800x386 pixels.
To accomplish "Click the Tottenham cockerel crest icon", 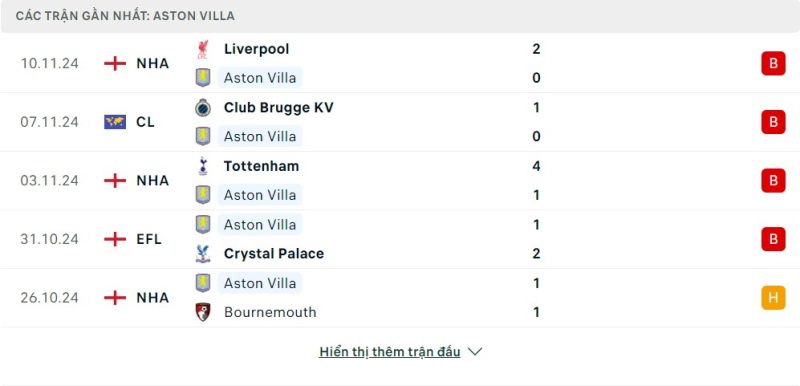I will click(203, 166).
